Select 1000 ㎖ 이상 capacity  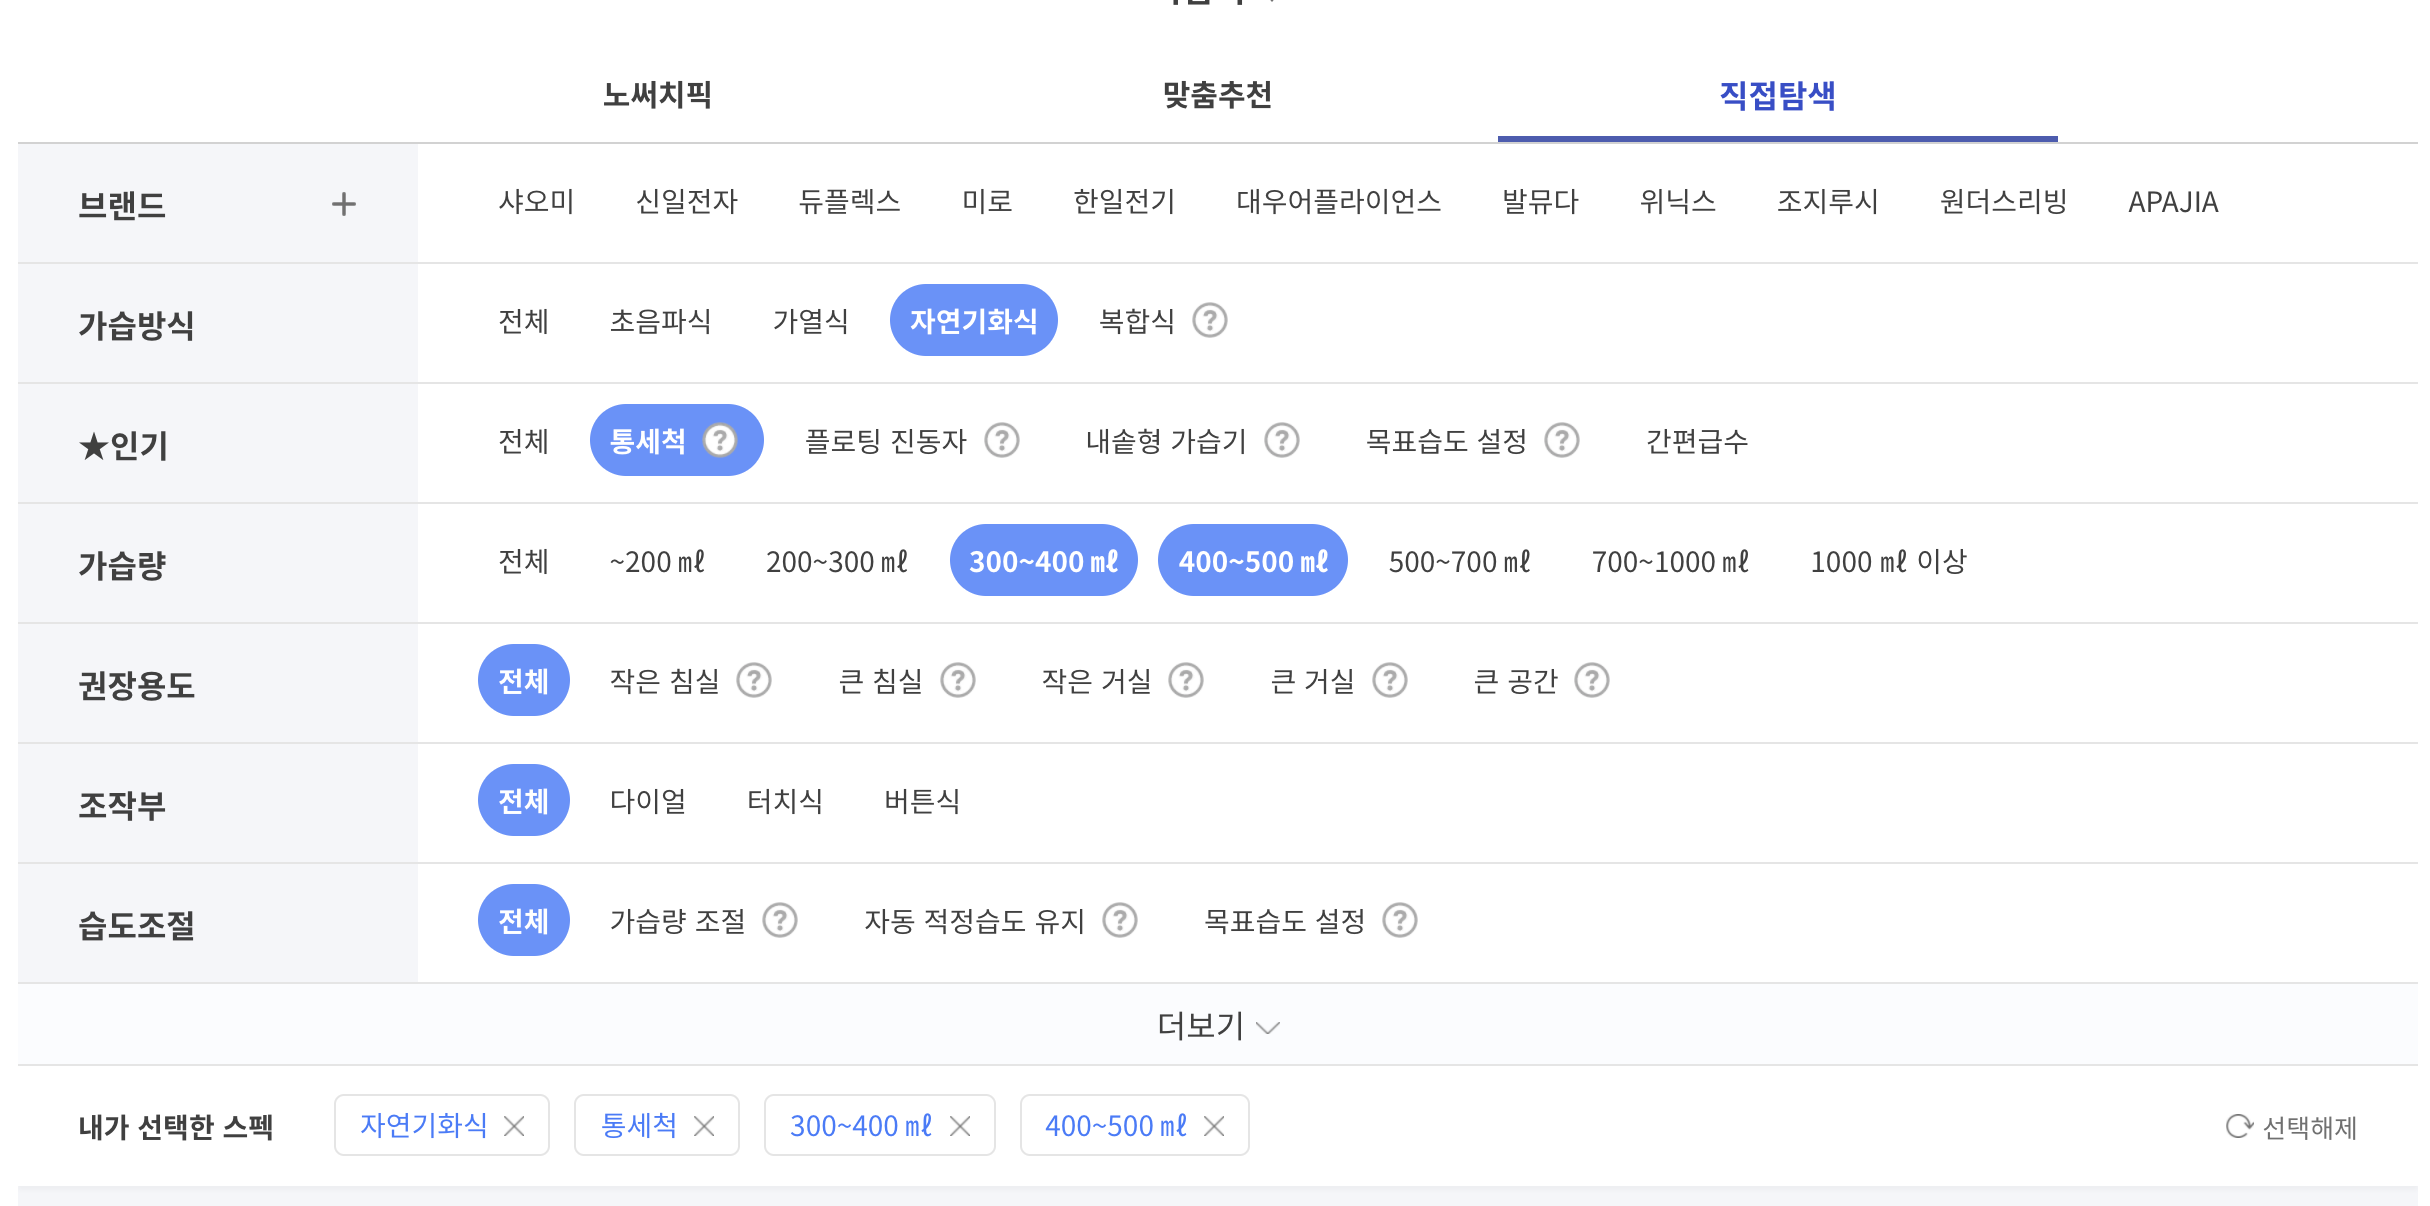pyautogui.click(x=1888, y=560)
